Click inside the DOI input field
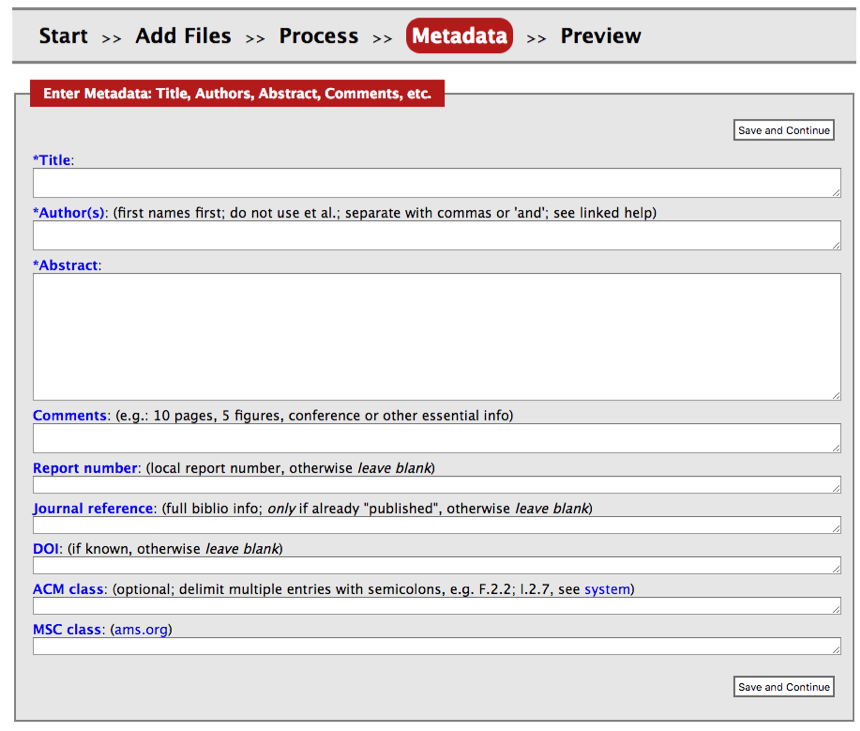 [435, 565]
